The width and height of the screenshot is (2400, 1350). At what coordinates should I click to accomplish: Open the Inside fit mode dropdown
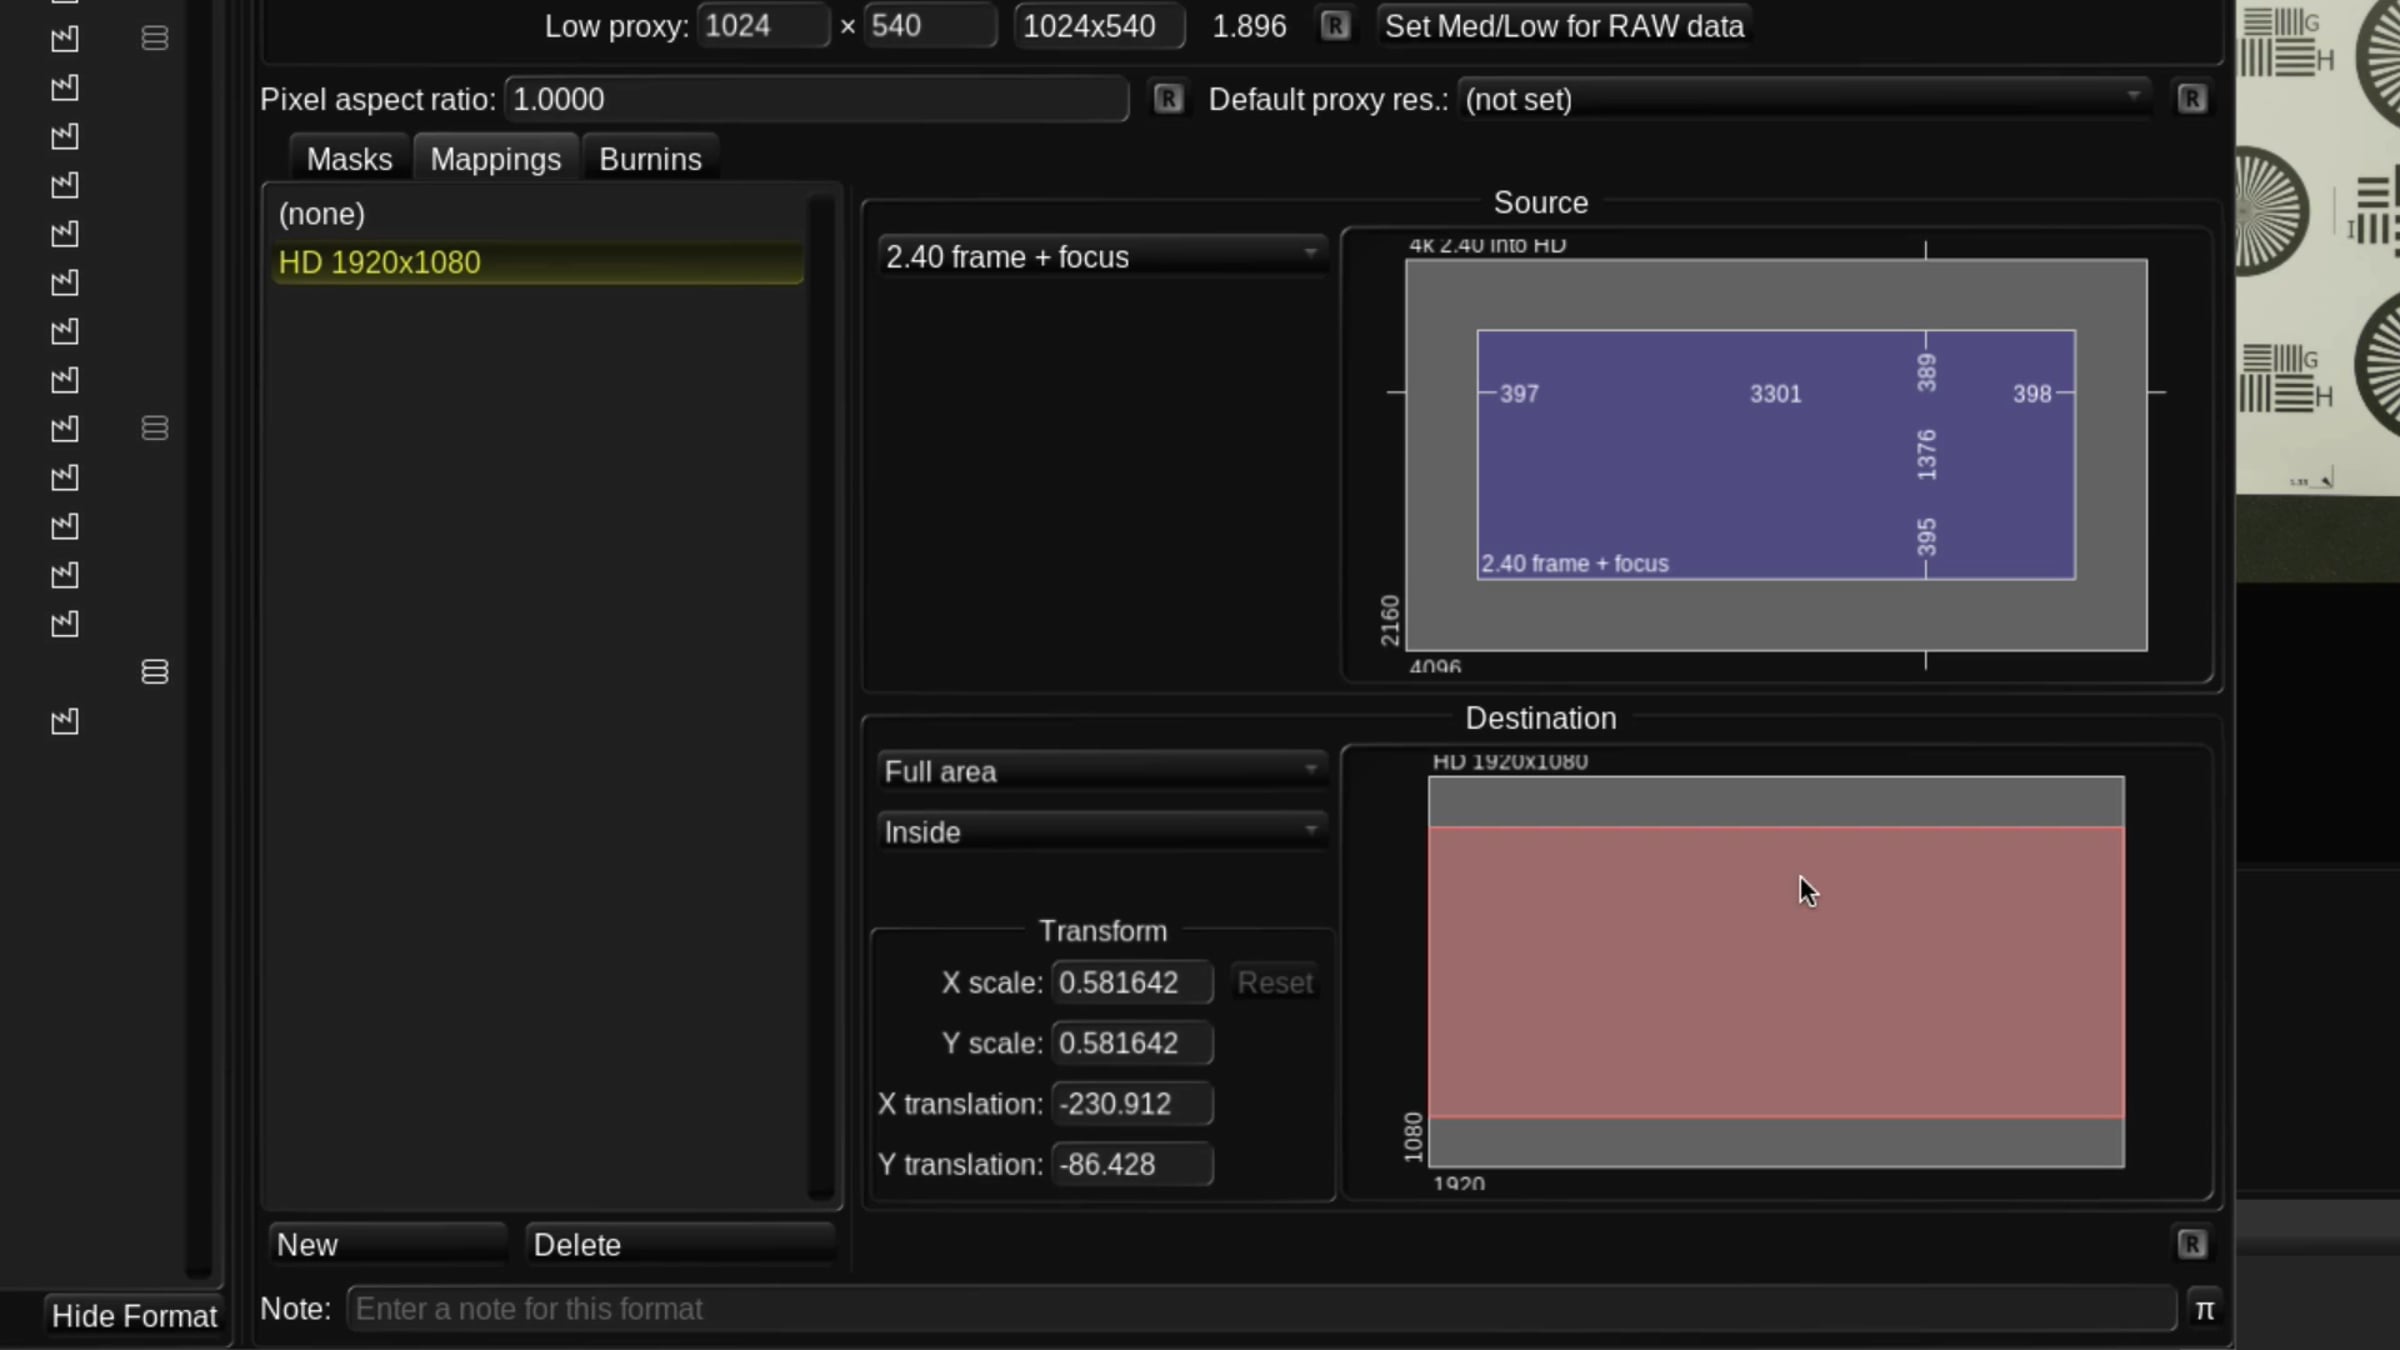pos(1101,832)
